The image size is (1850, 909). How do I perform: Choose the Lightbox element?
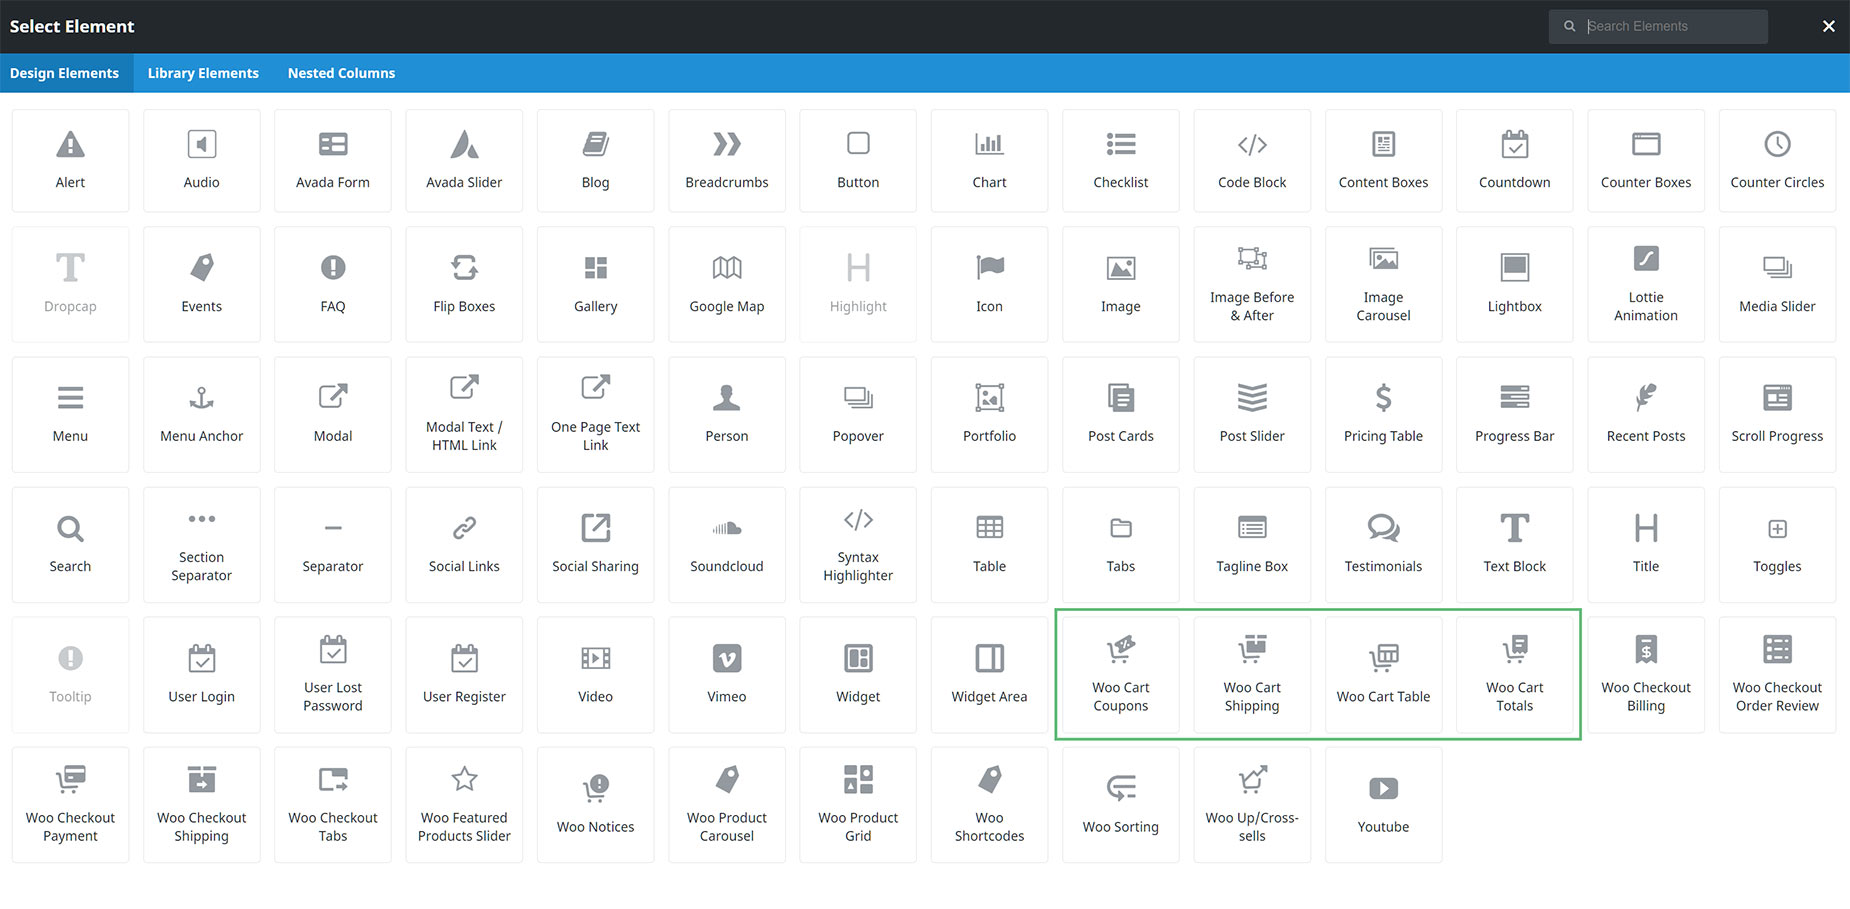click(1515, 284)
